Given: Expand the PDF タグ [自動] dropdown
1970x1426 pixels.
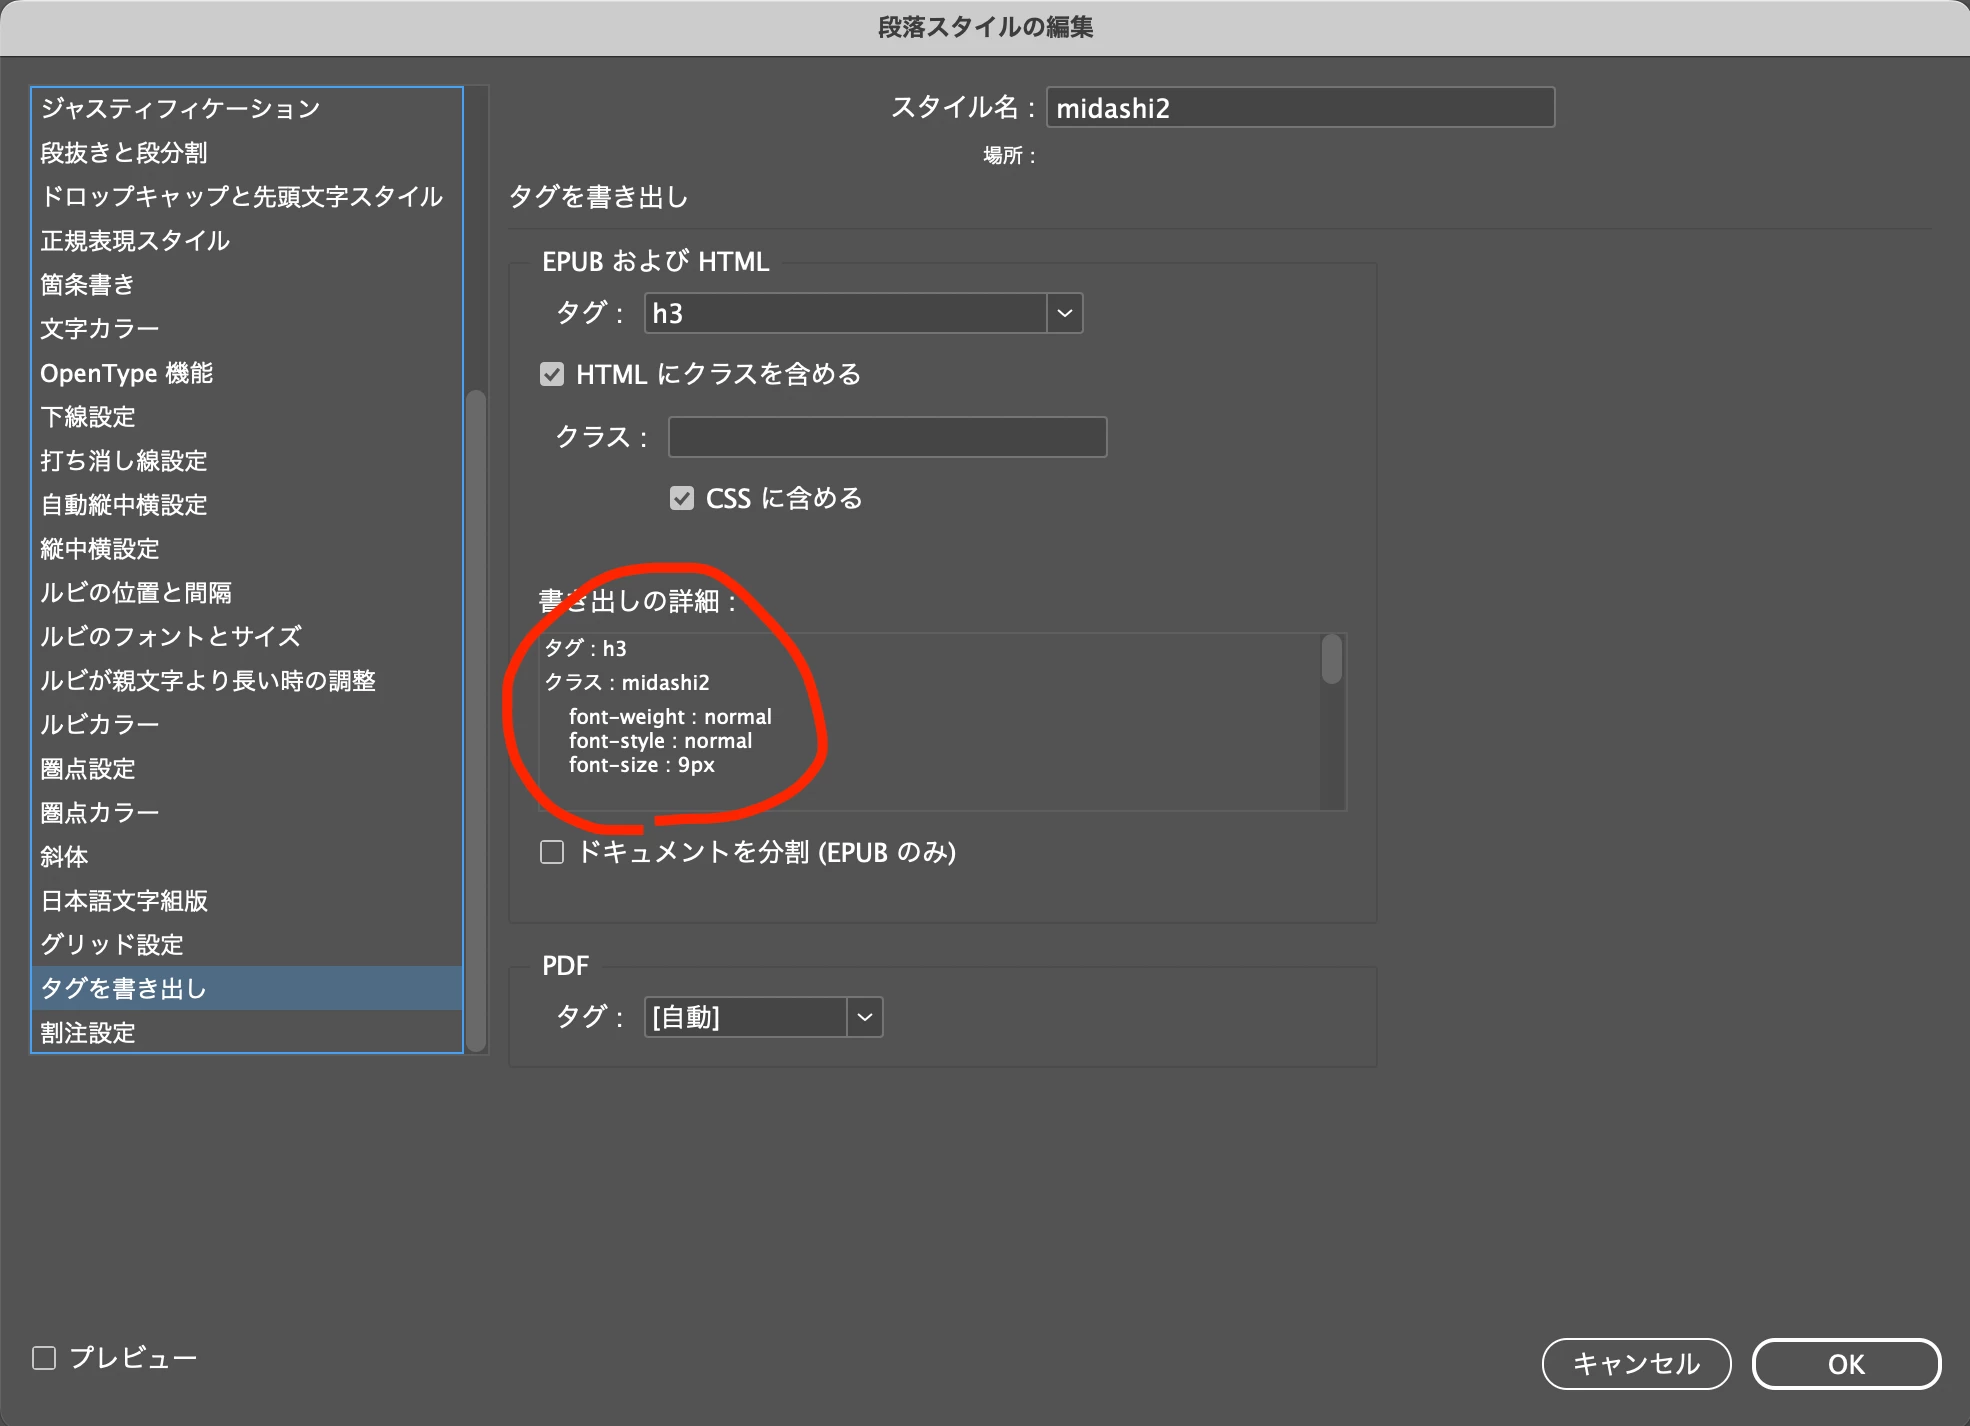Looking at the screenshot, I should [x=864, y=1017].
